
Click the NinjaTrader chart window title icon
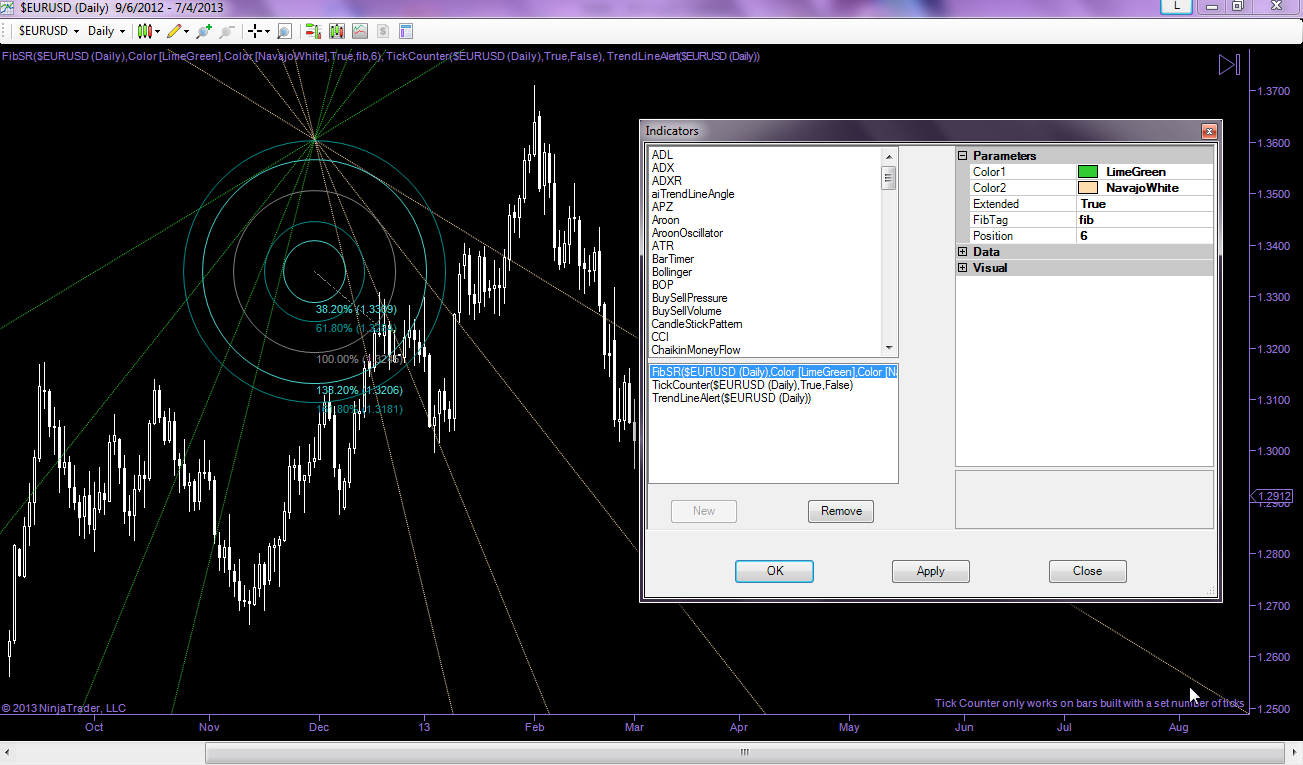click(9, 7)
